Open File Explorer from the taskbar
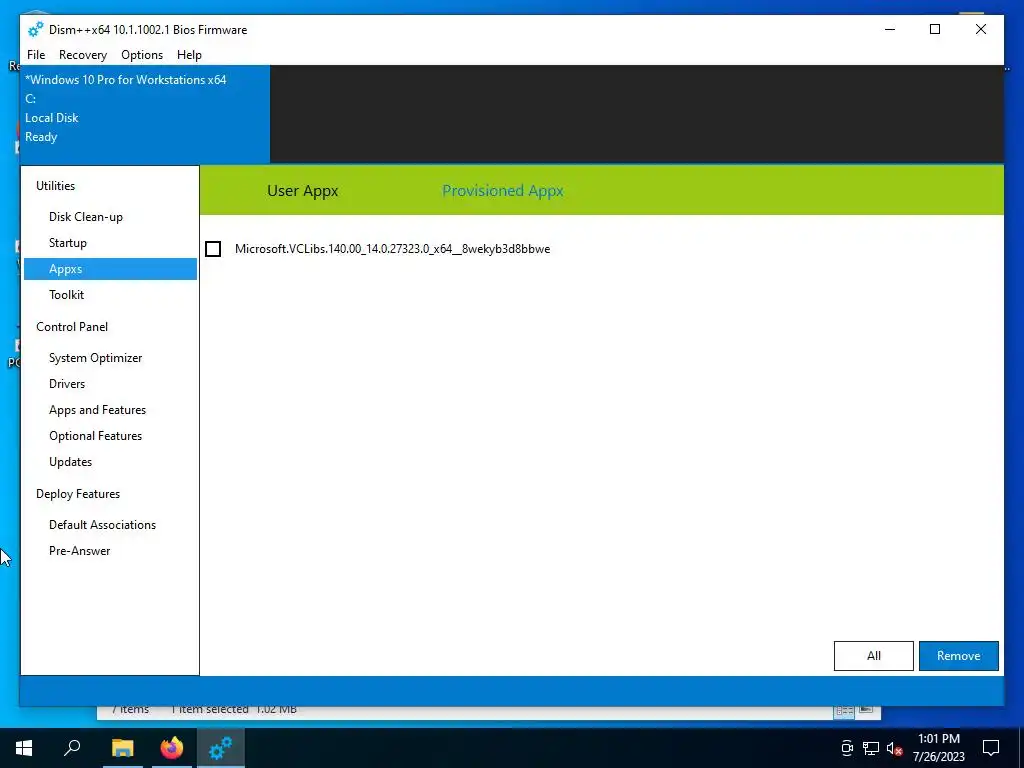 point(122,748)
